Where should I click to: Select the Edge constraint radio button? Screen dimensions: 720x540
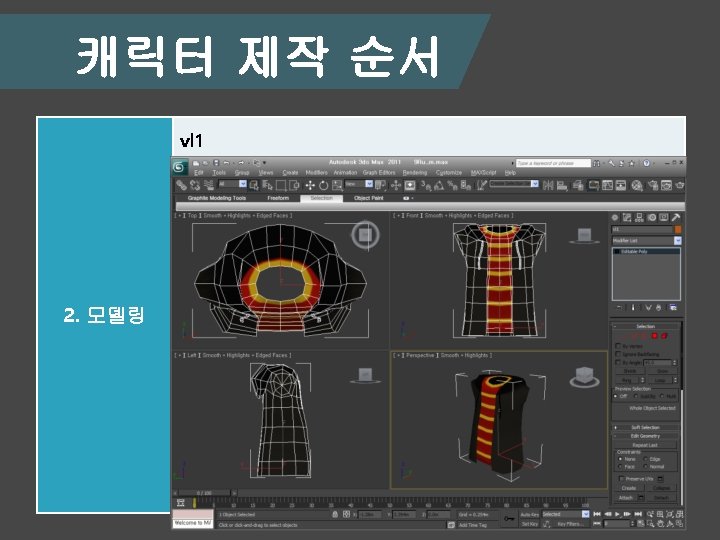[x=646, y=459]
